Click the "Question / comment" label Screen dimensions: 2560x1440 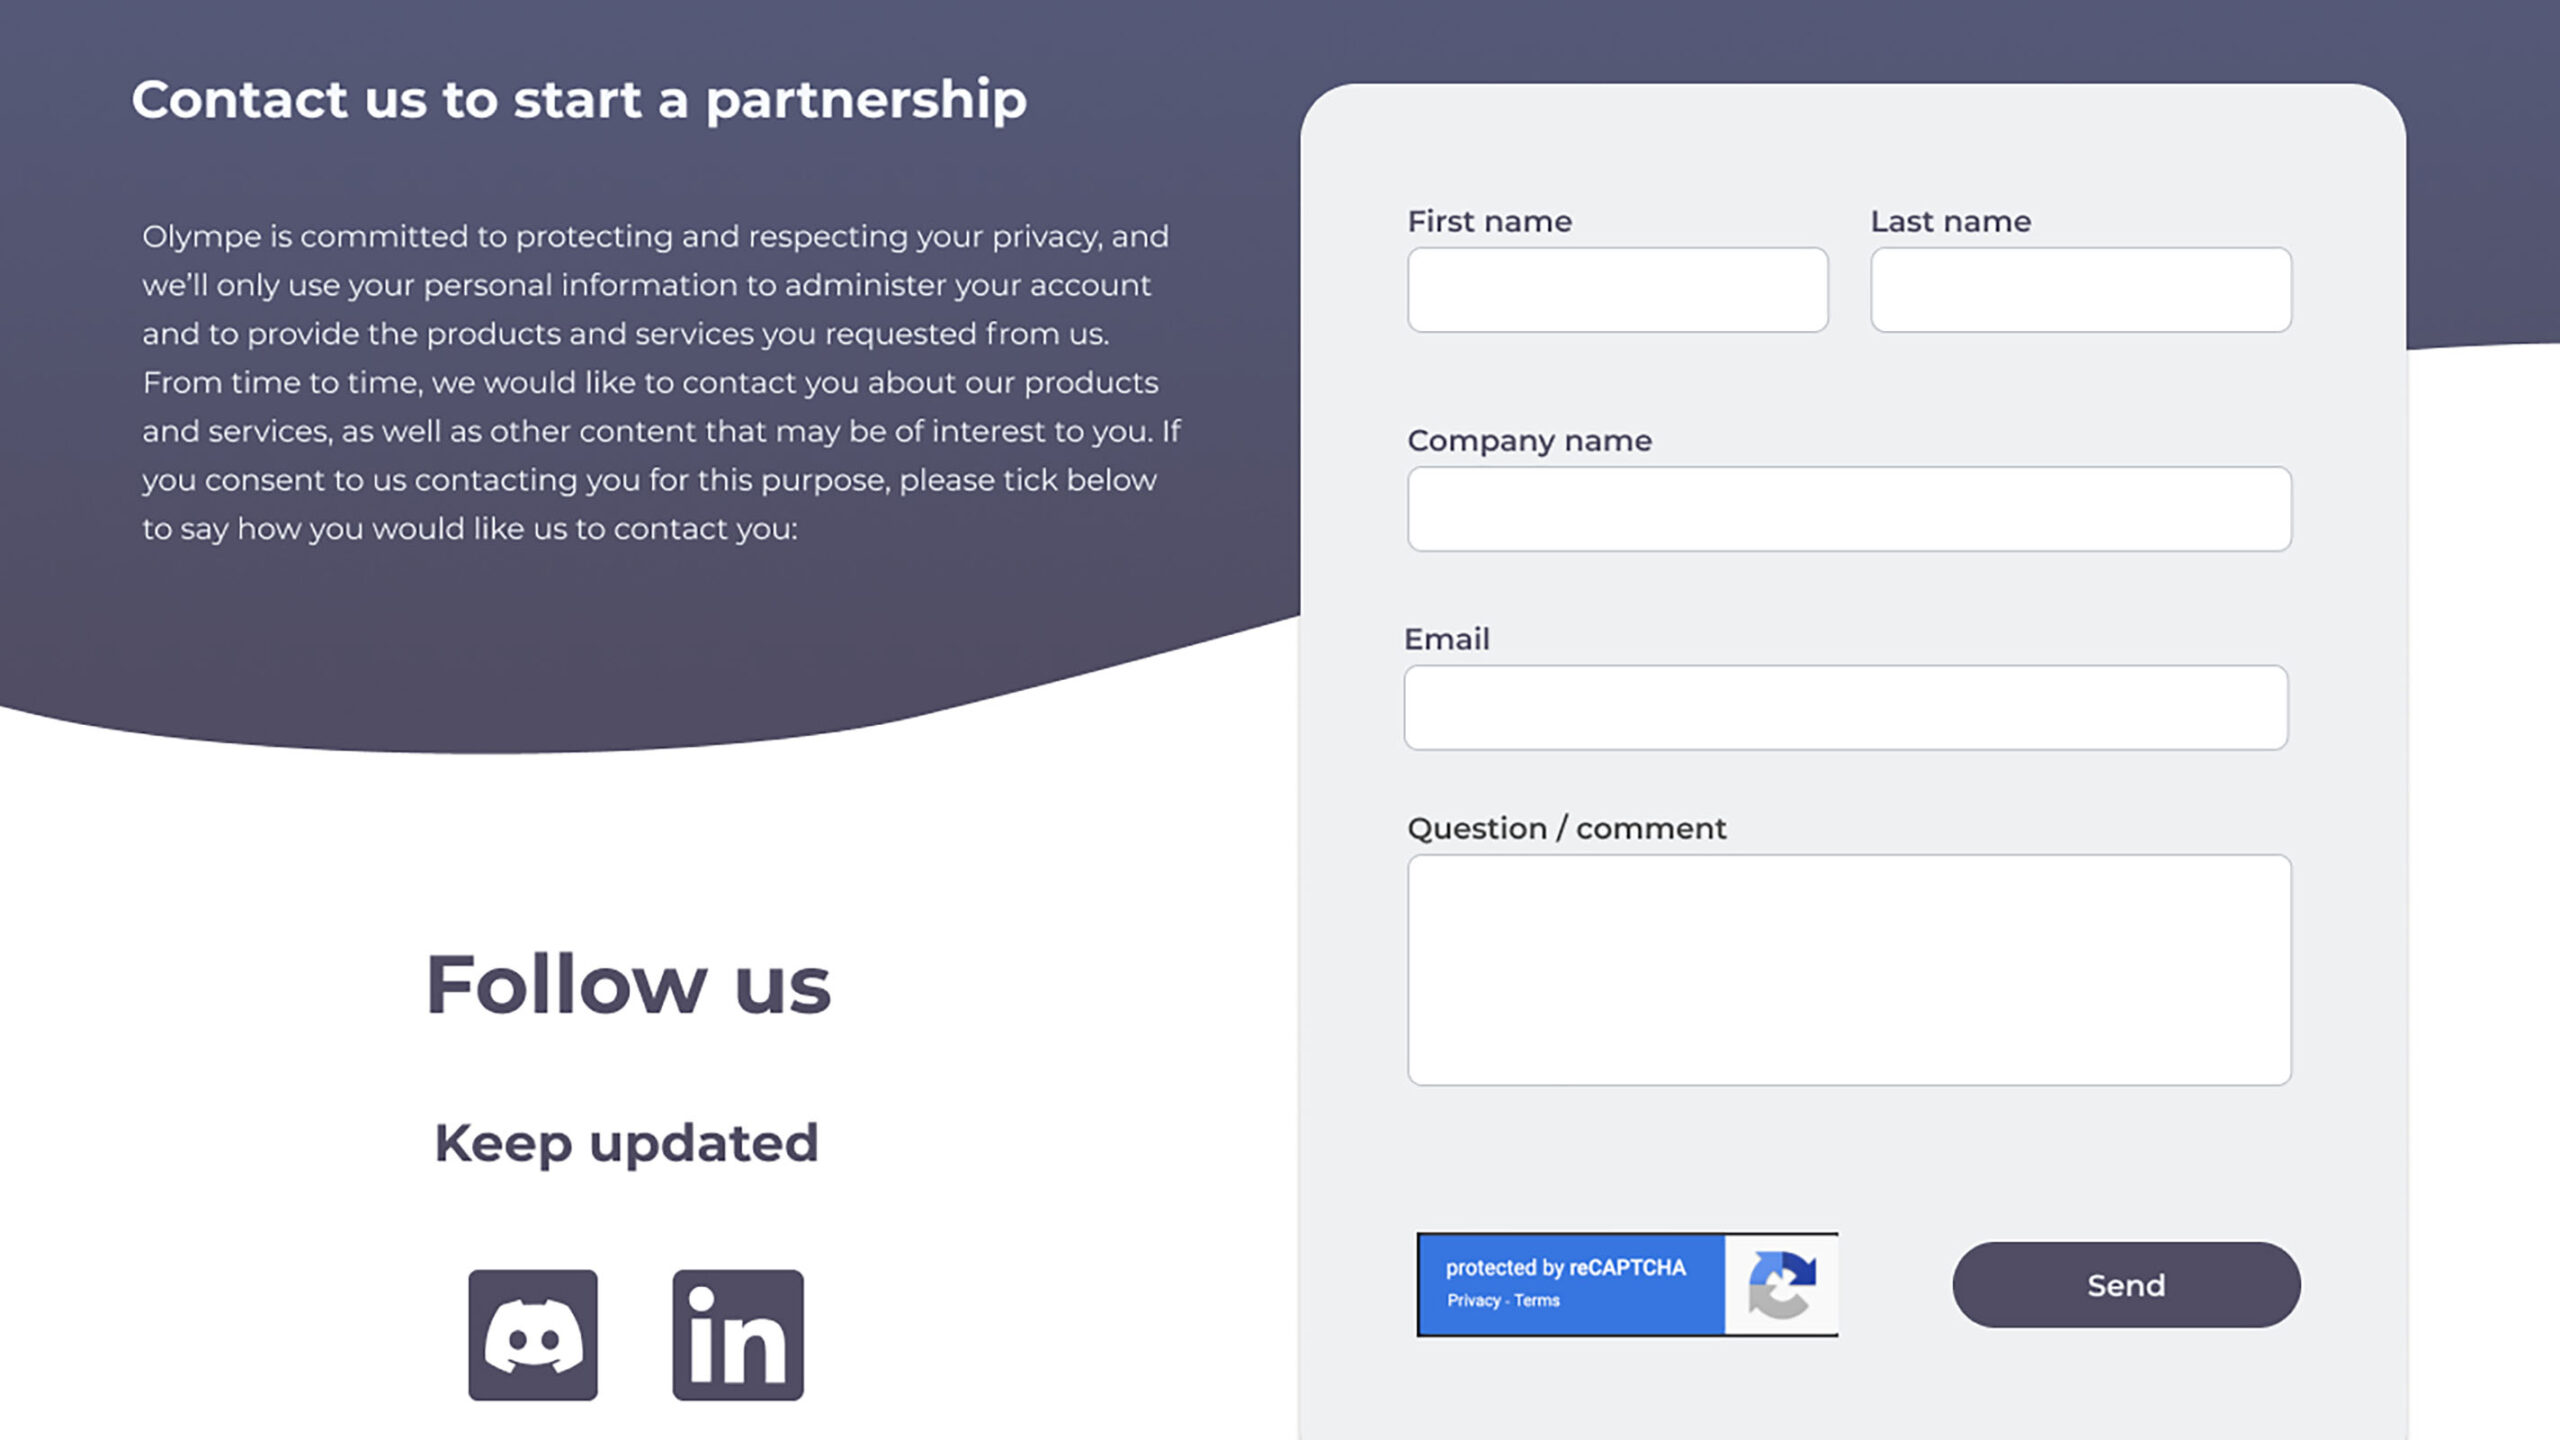[1566, 829]
